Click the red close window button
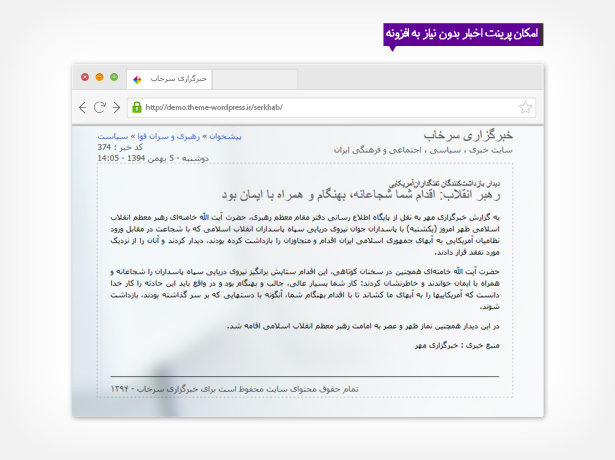Image resolution: width=615 pixels, height=460 pixels. 85,77
